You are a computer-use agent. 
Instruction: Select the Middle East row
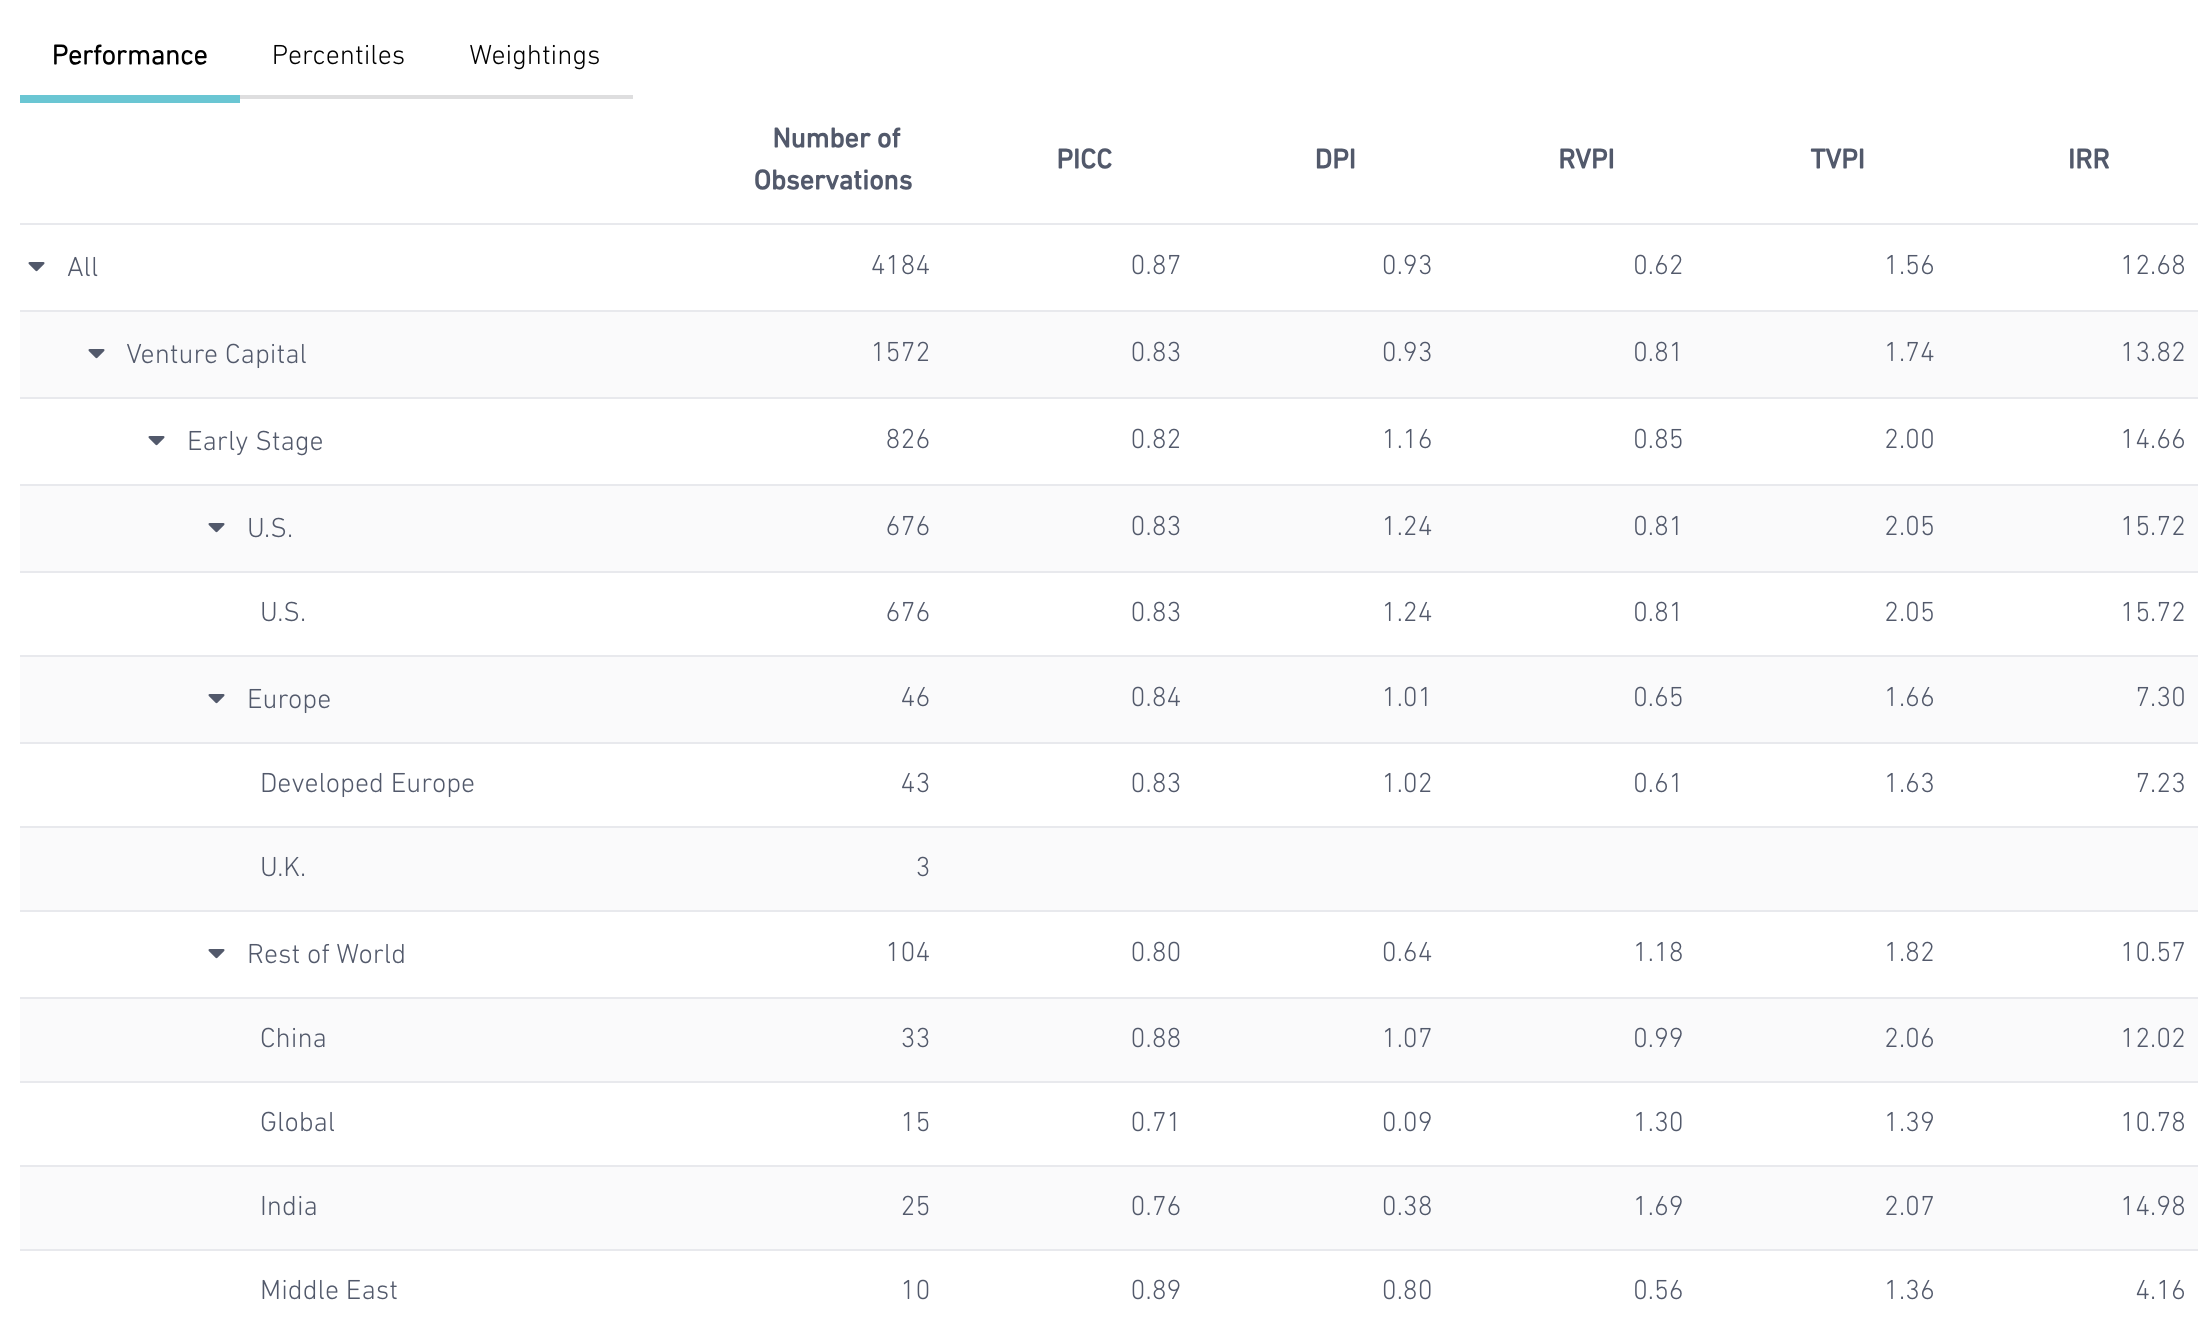329,1290
